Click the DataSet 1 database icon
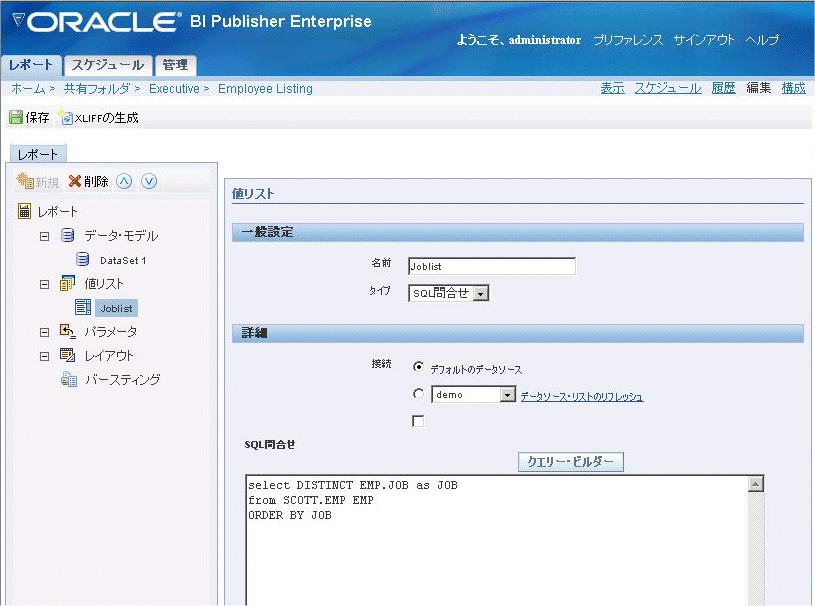 [82, 259]
